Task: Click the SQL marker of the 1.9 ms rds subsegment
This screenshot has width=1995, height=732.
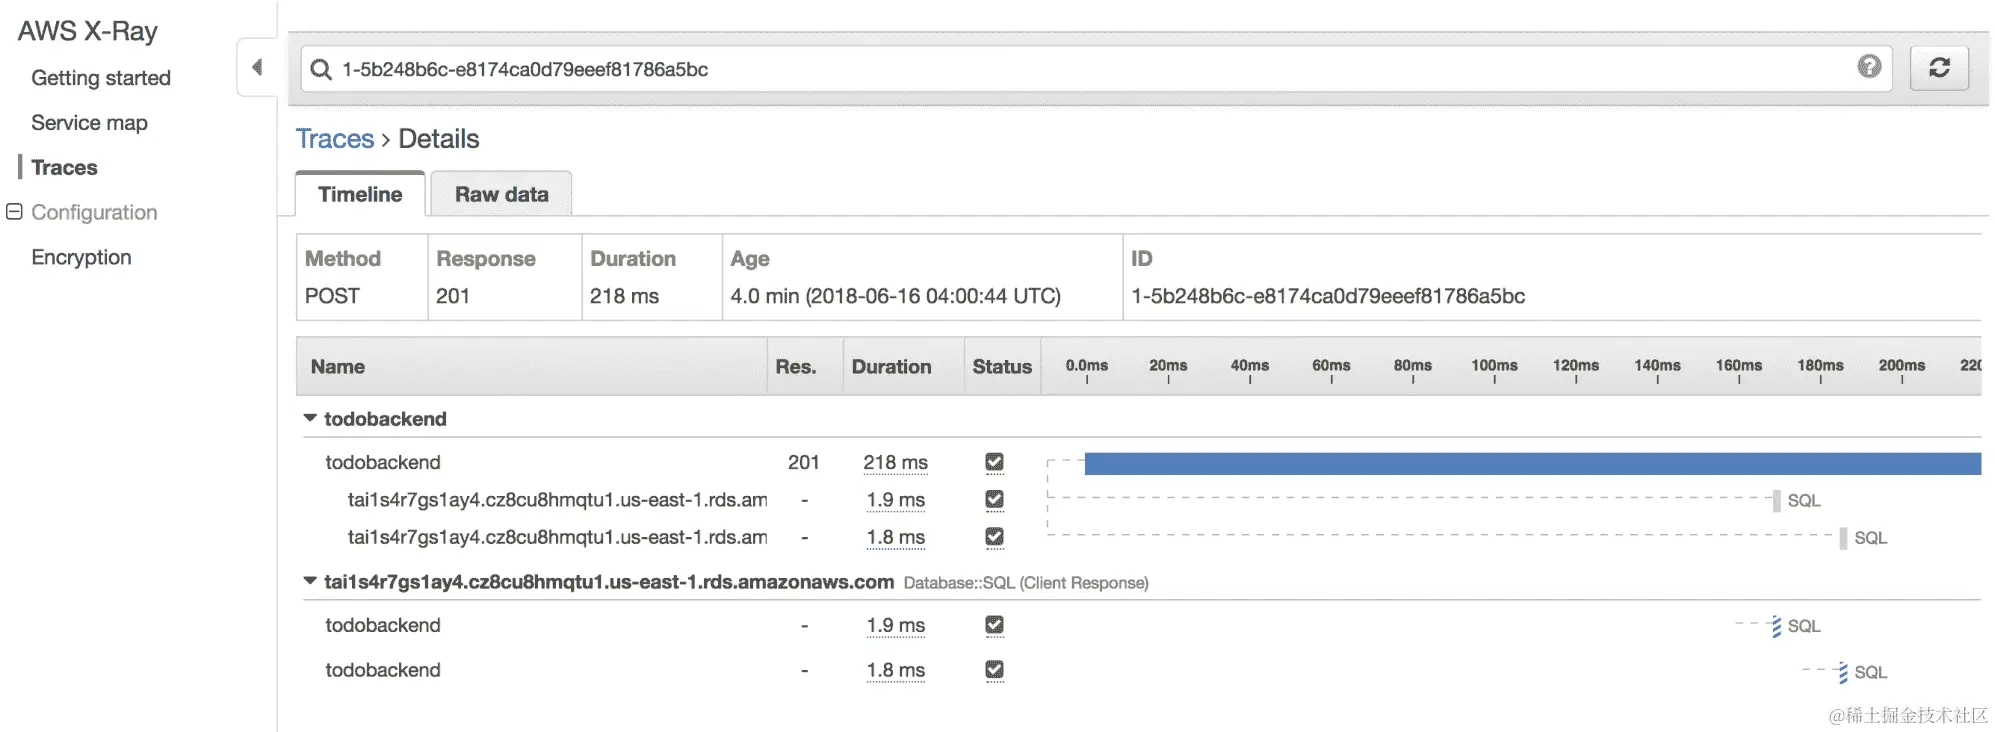Action: coord(1777,500)
